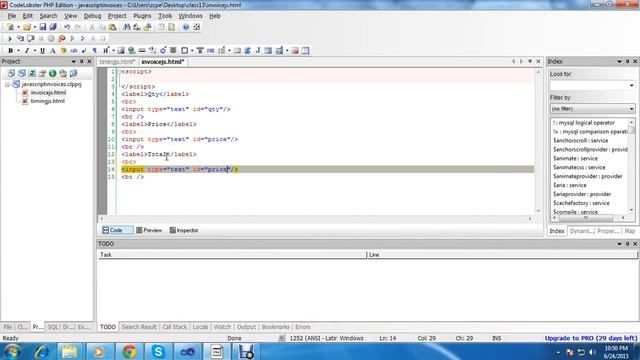The height and width of the screenshot is (360, 640).
Task: Click the Paragraph mark icon
Action: click(x=95, y=51)
